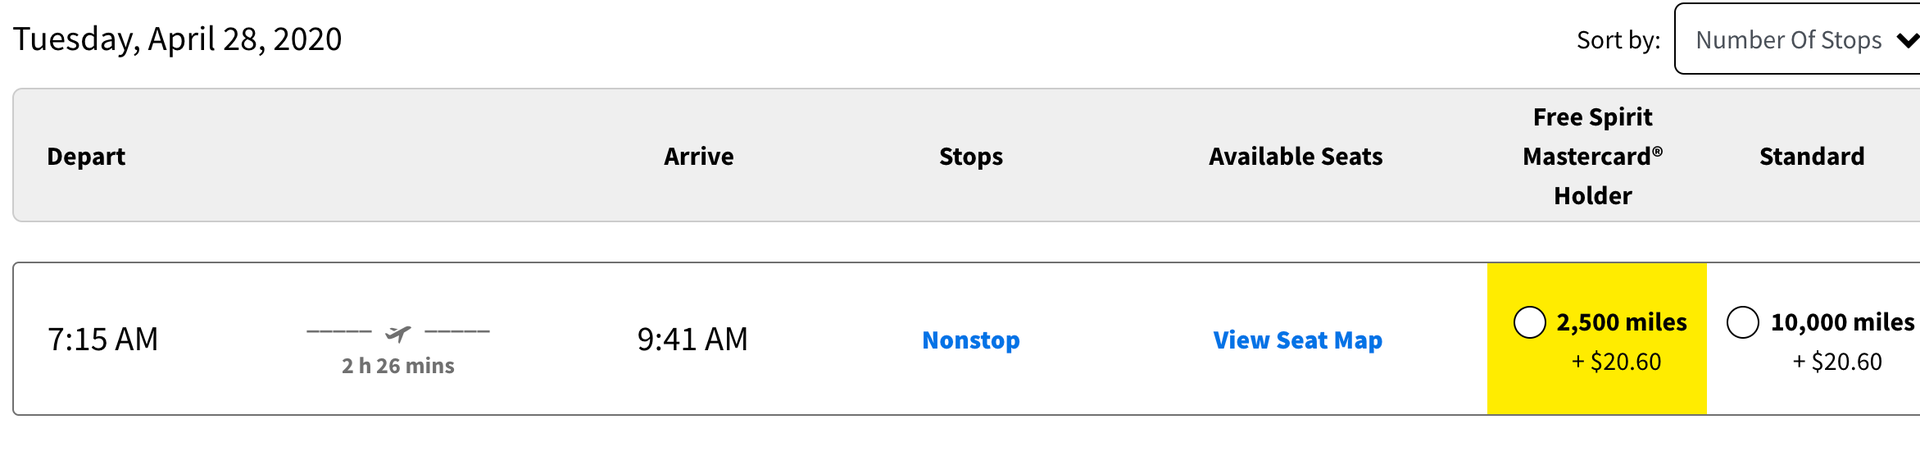Open the Number Of Stops sort dropdown
This screenshot has height=456, width=1920.
pyautogui.click(x=1788, y=40)
